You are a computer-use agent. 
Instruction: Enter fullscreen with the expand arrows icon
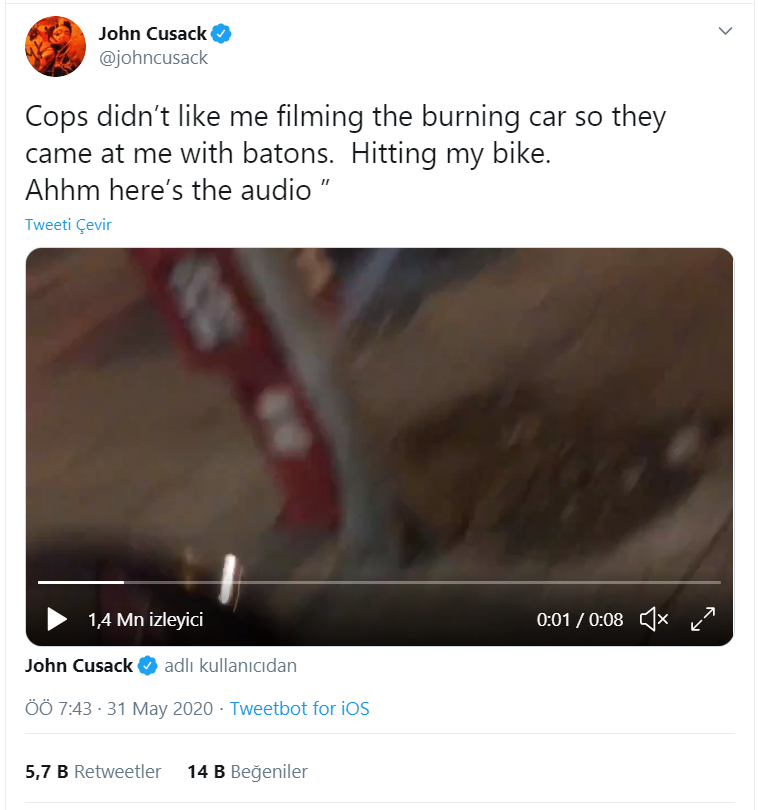[704, 619]
